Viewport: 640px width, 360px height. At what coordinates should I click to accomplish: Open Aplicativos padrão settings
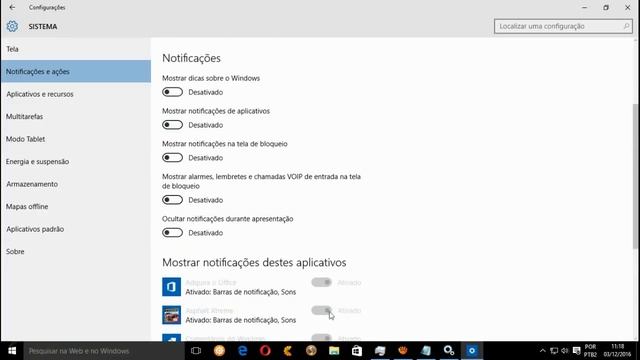click(76, 229)
